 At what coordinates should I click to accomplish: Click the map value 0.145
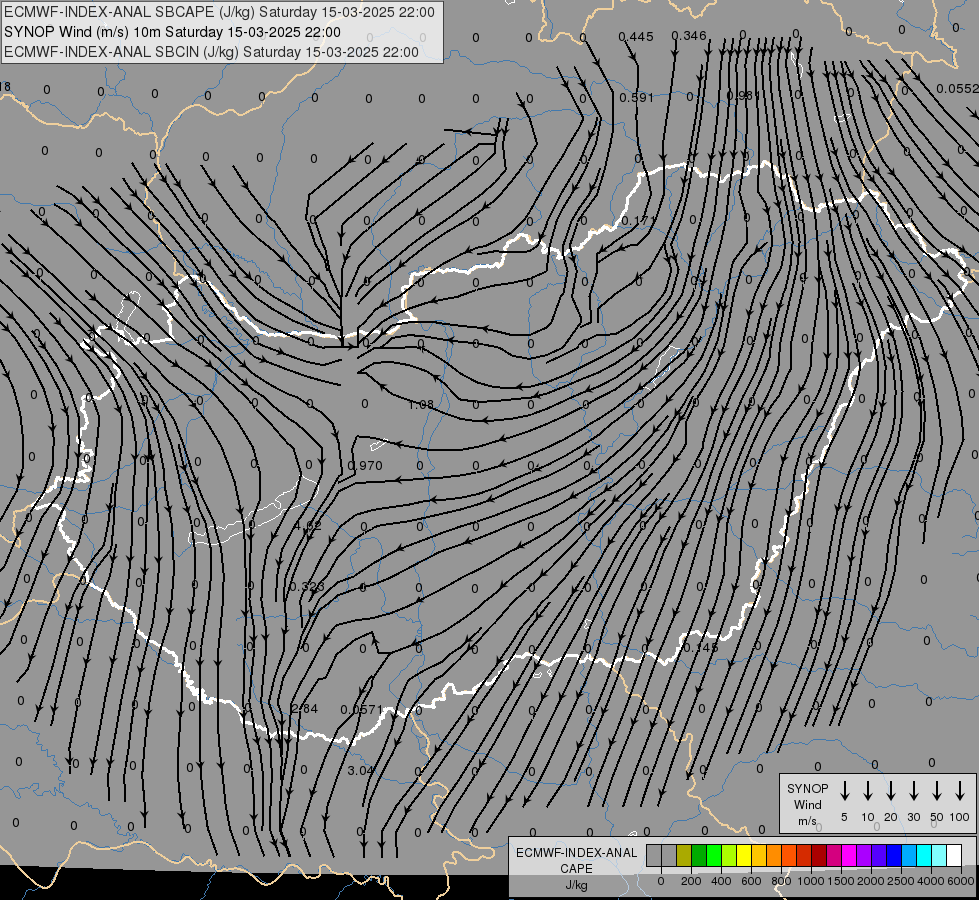click(701, 648)
